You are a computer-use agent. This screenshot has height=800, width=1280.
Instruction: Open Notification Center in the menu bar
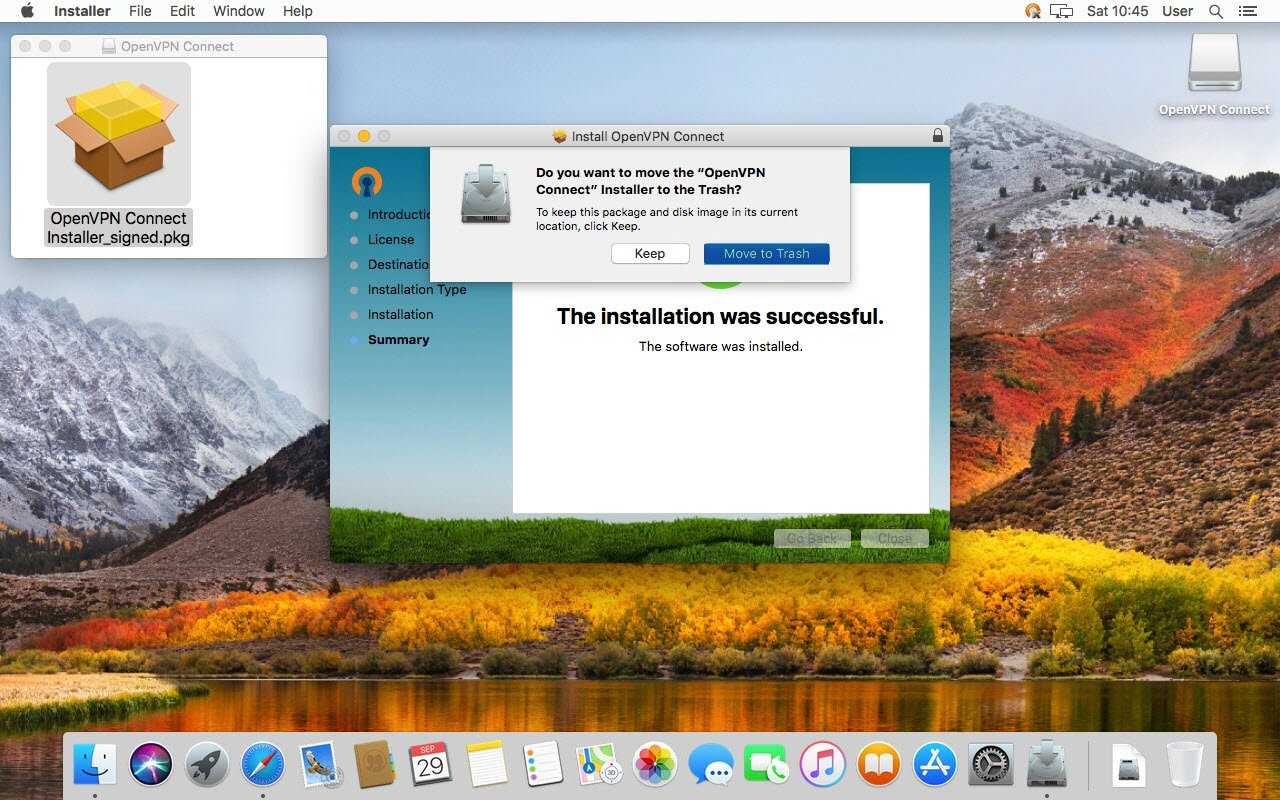pos(1247,11)
